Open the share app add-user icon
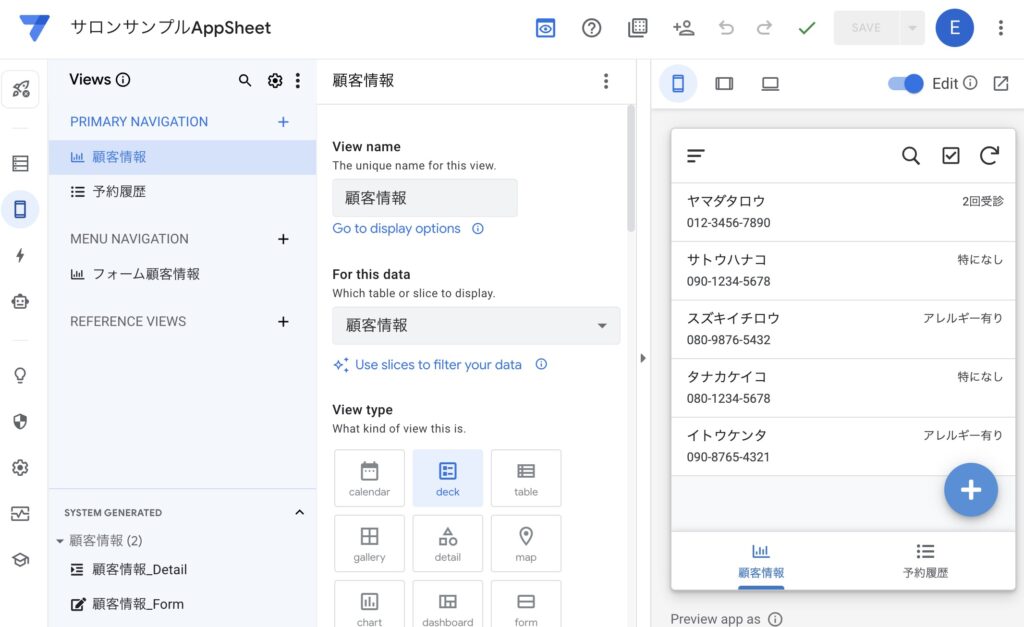 point(684,28)
